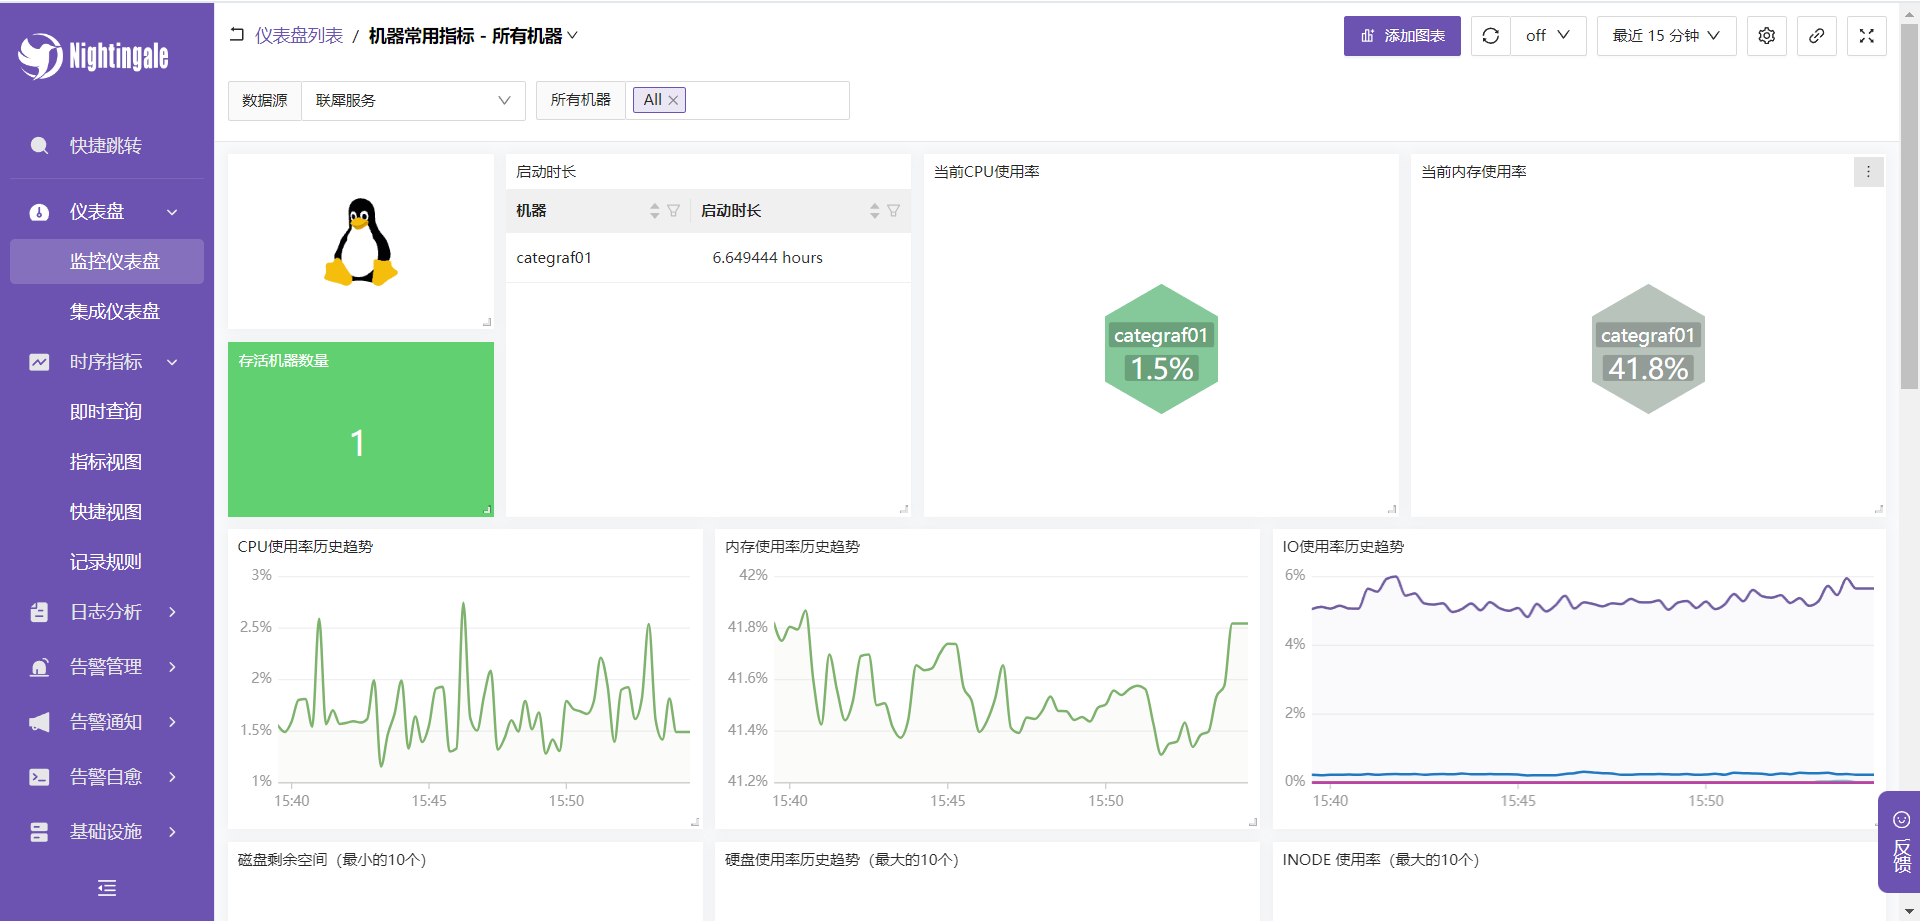This screenshot has width=1920, height=921.
Task: Collapse the sidebar with bottom menu icon
Action: pyautogui.click(x=107, y=888)
